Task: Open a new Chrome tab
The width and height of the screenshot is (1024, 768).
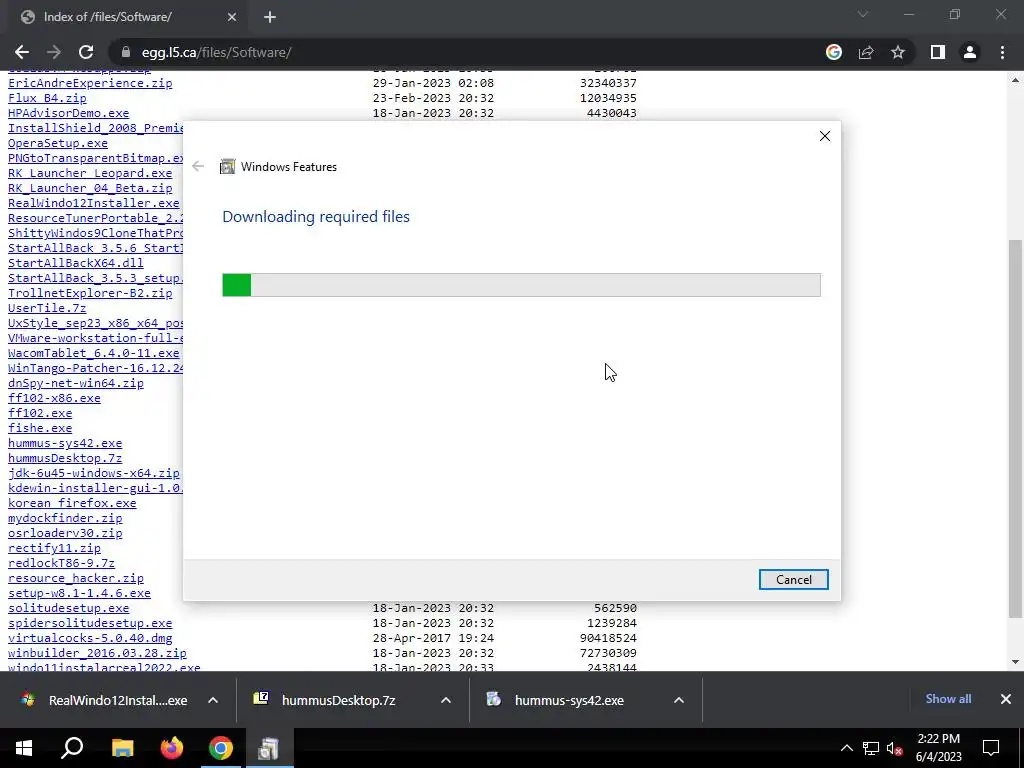Action: [x=270, y=17]
